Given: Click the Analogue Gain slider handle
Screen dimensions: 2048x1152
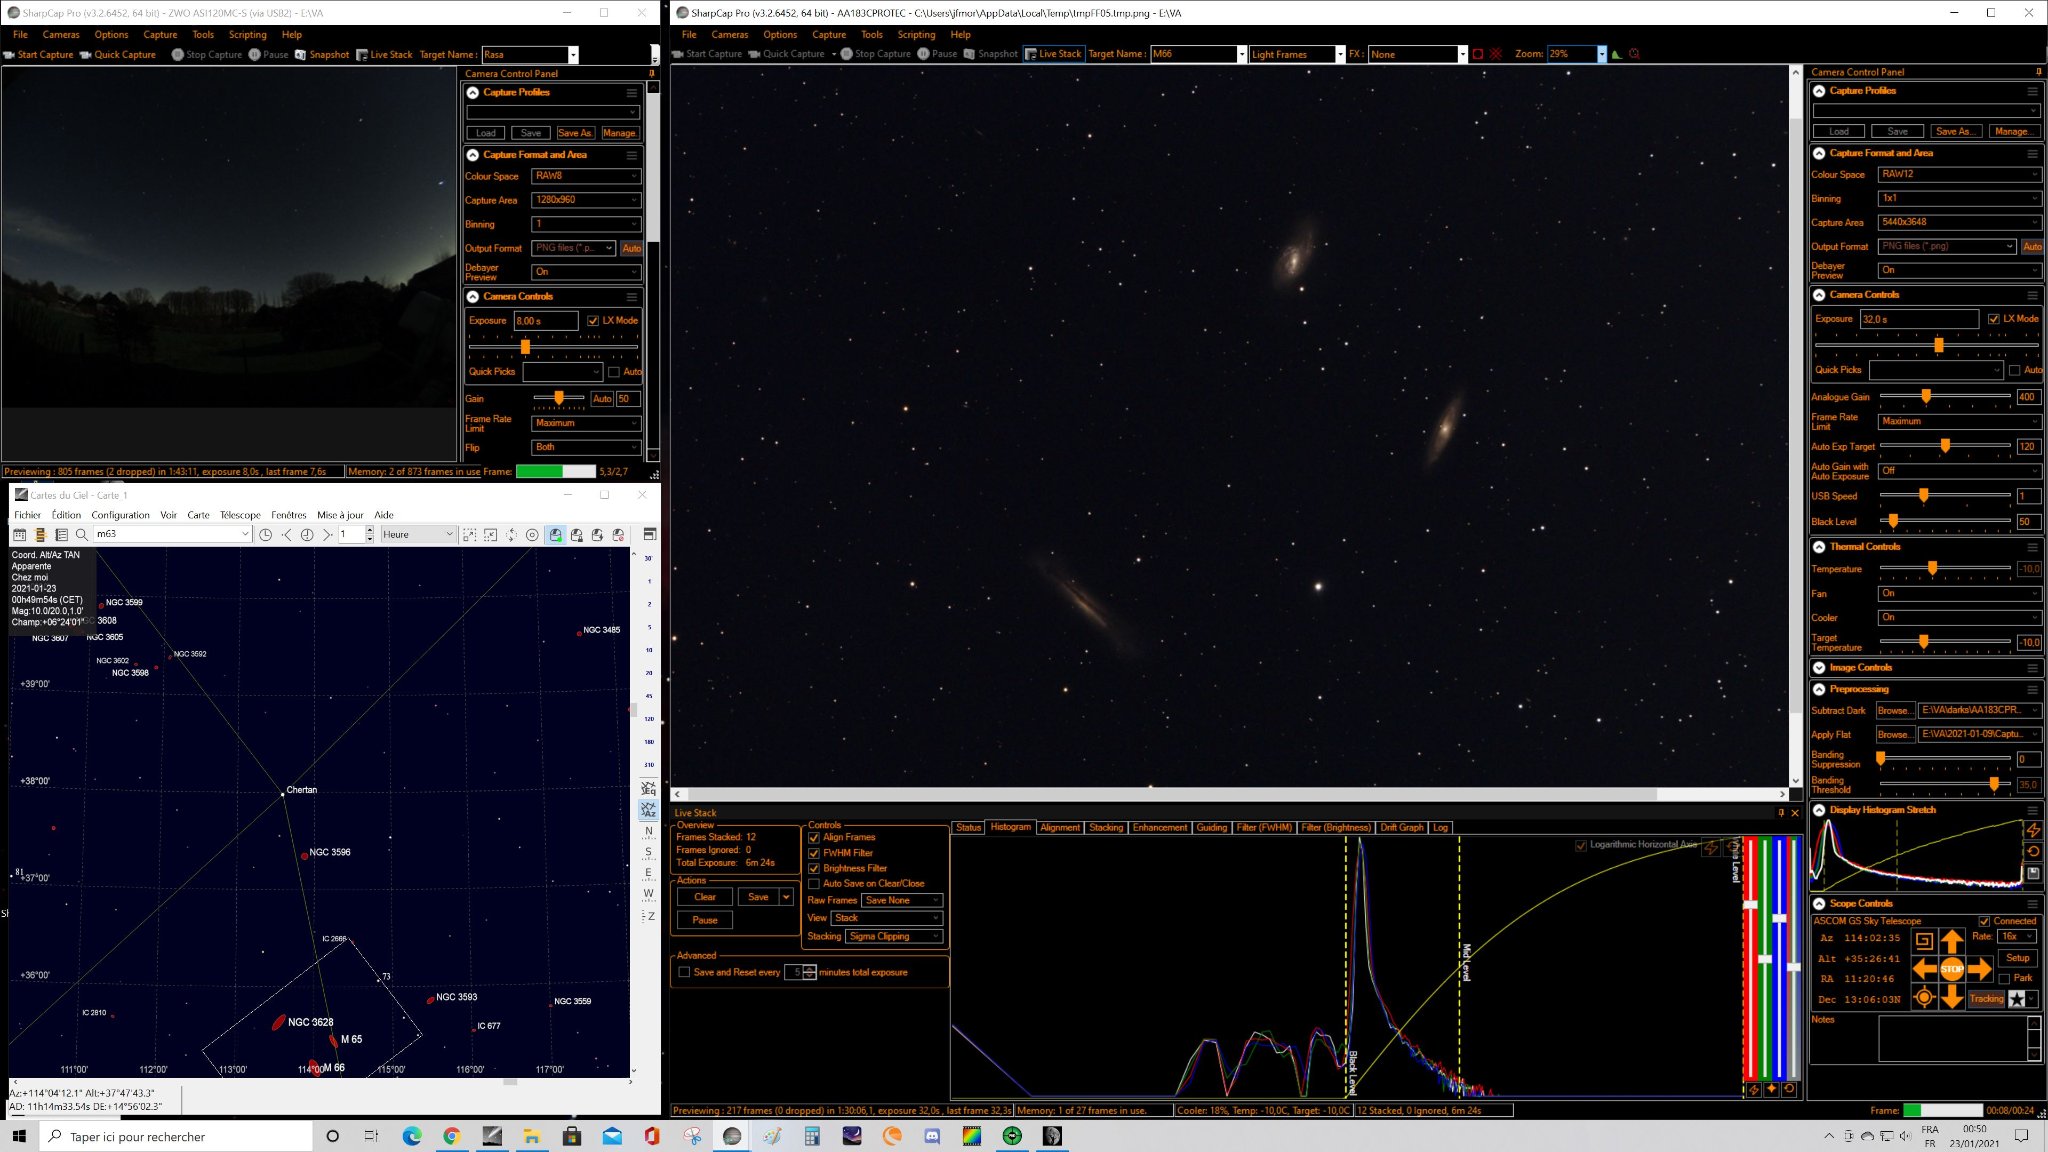Looking at the screenshot, I should click(x=1925, y=397).
